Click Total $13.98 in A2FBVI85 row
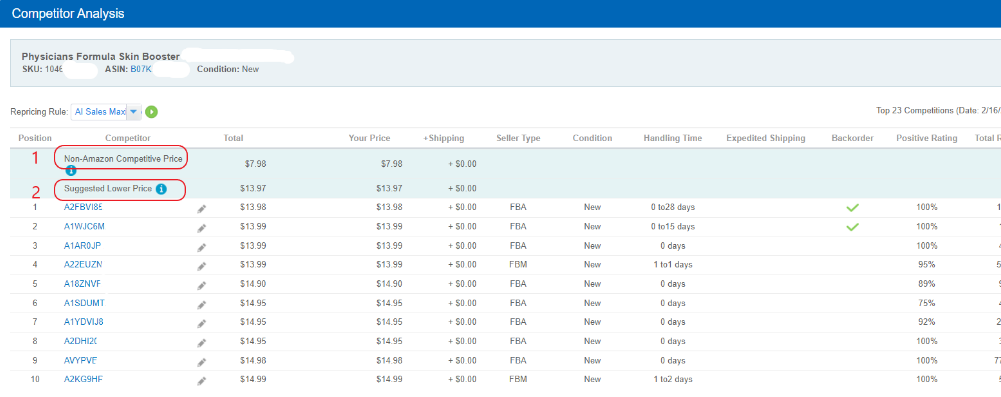Screen dimensions: 1001x397 [253, 207]
